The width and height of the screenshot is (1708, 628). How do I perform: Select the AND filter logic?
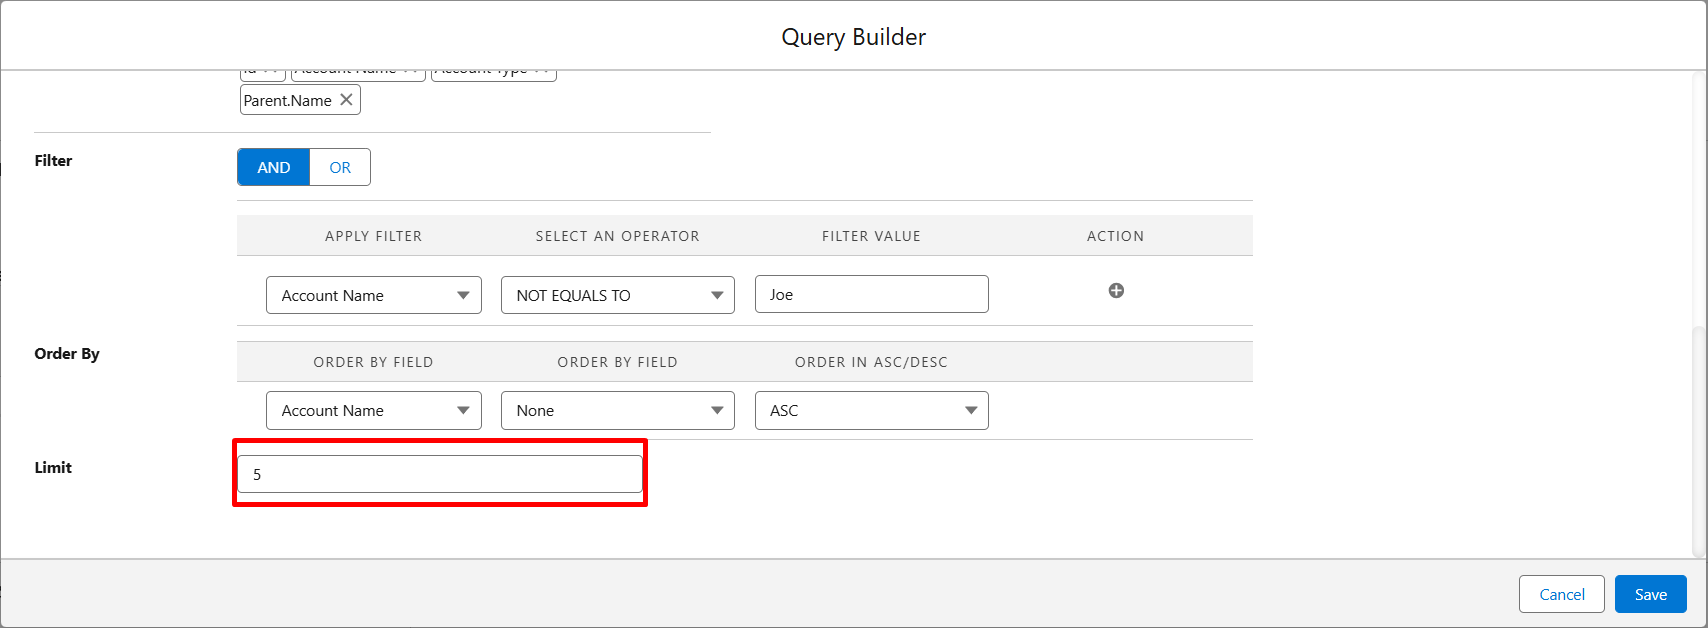point(274,168)
